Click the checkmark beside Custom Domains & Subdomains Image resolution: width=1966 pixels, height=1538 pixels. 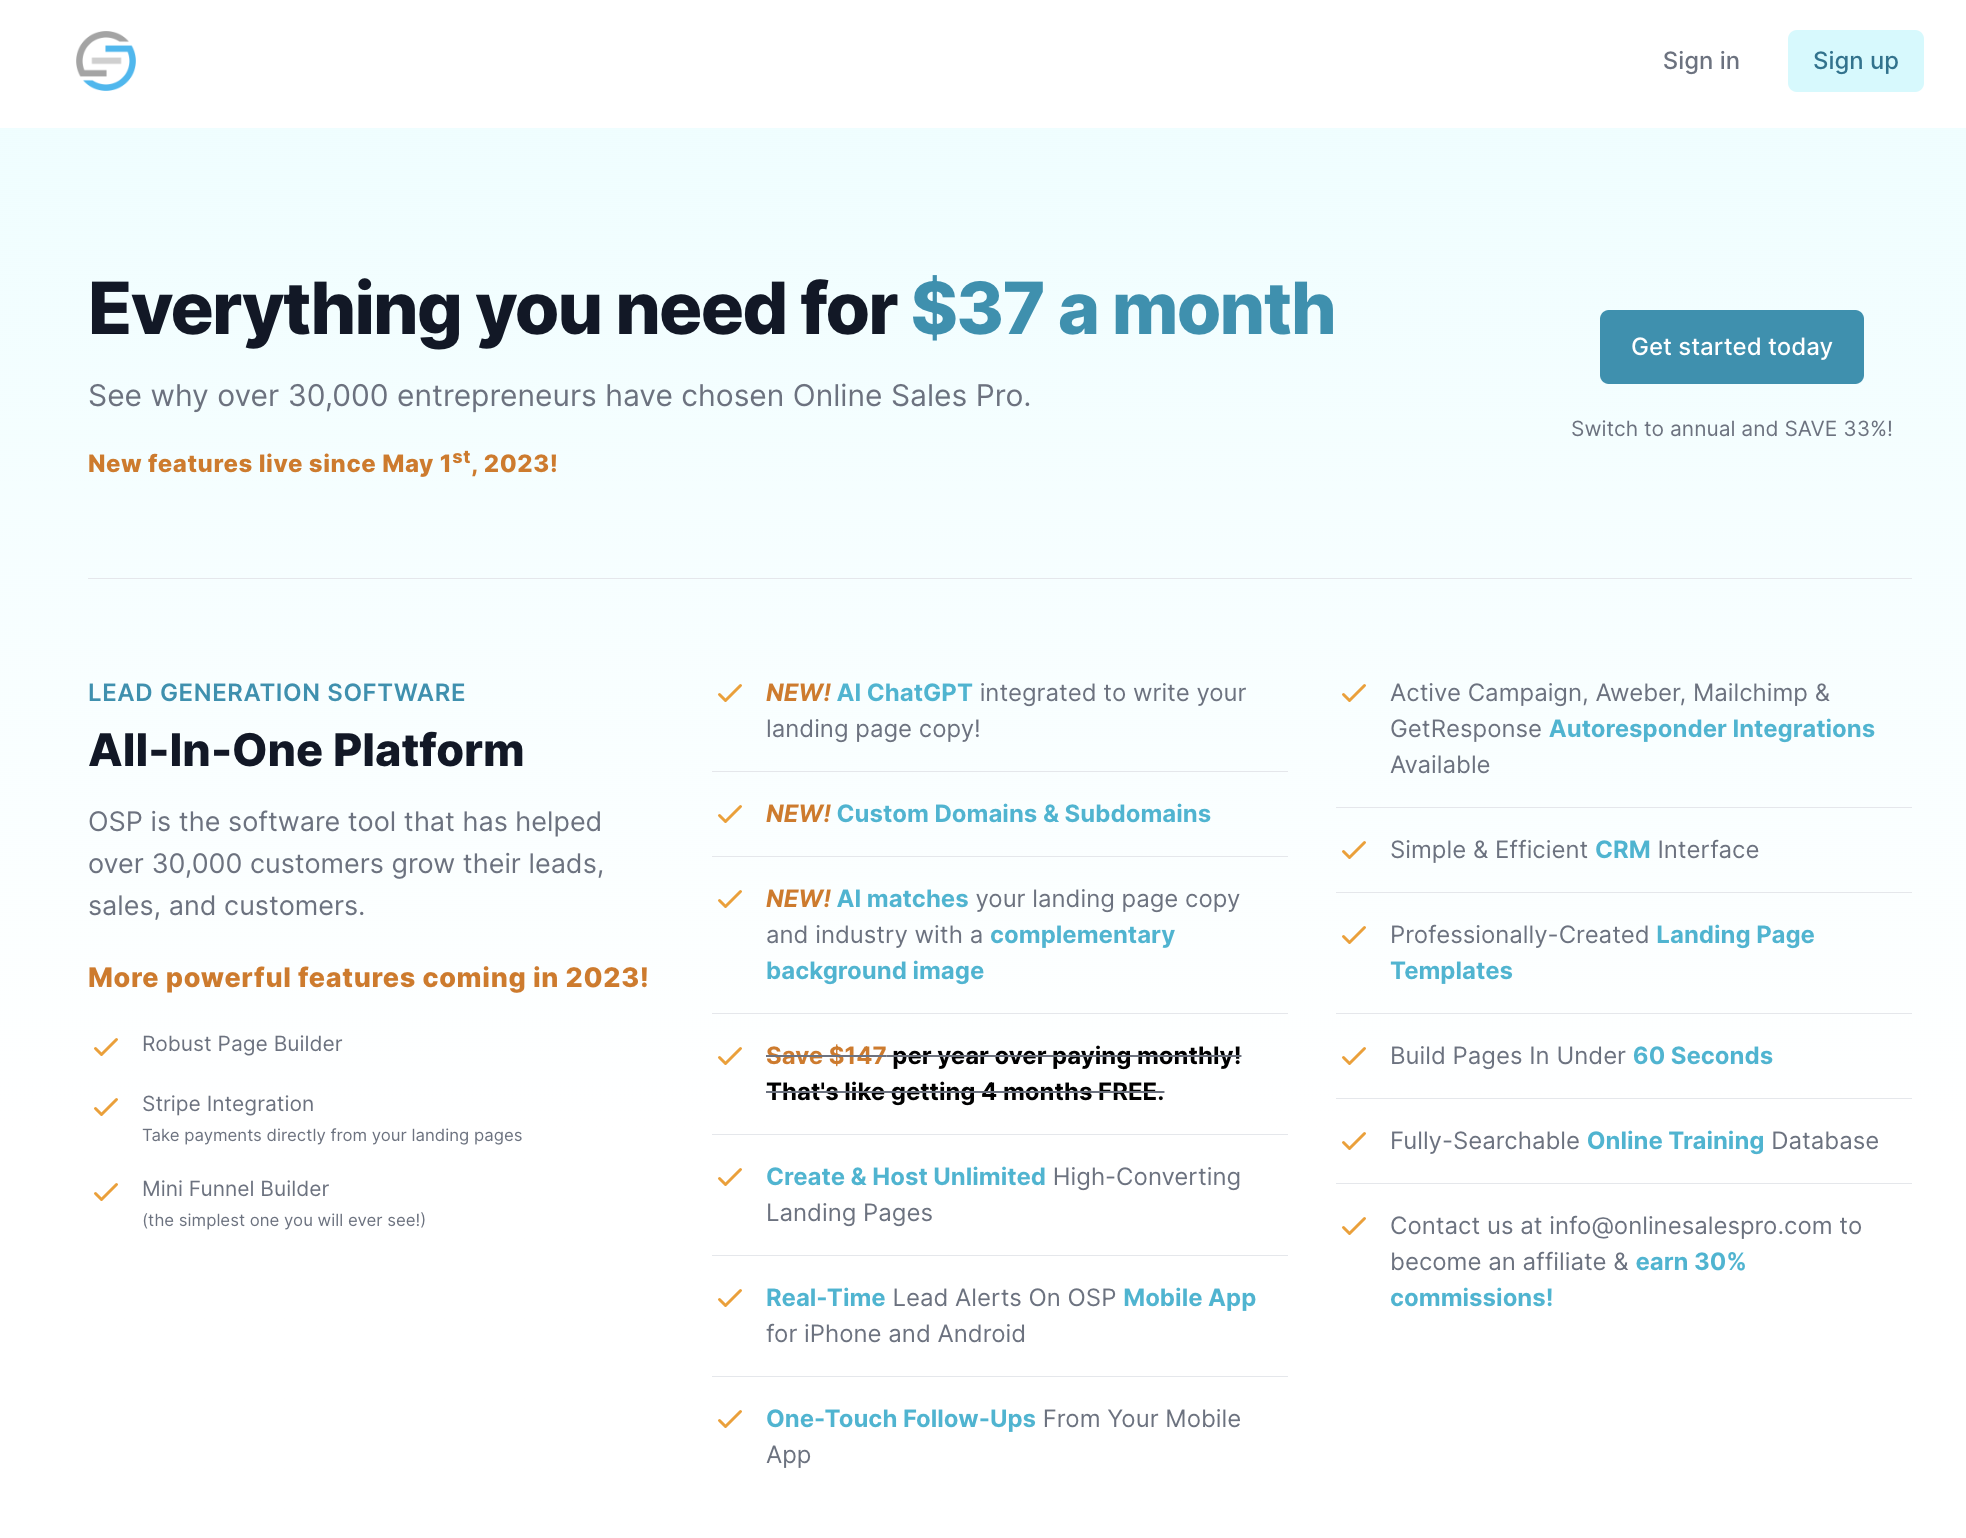coord(730,814)
